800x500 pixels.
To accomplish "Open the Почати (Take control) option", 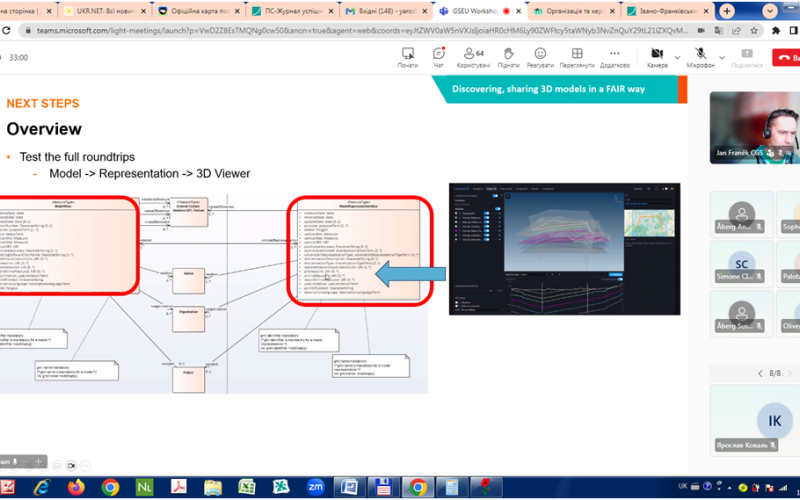I will coord(408,58).
